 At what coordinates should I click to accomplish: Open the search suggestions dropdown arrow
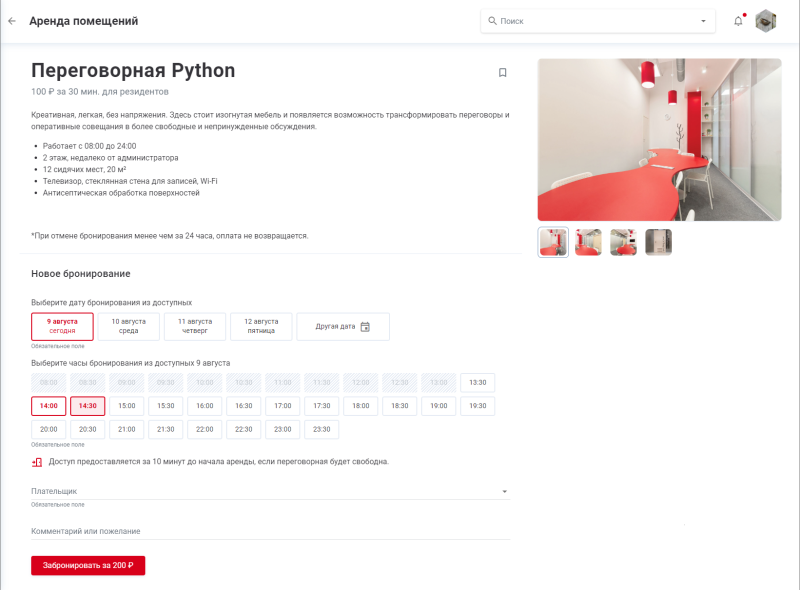pyautogui.click(x=702, y=20)
